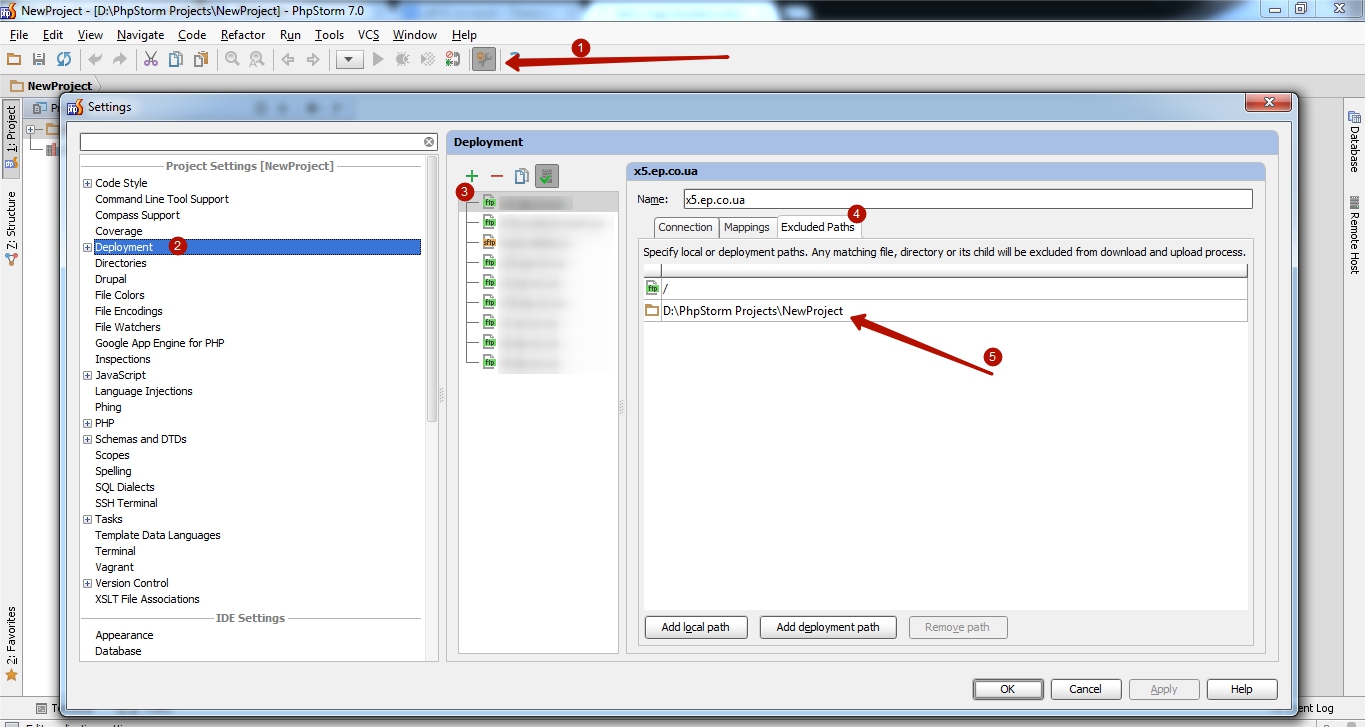Image resolution: width=1365 pixels, height=727 pixels.
Task: Open the Structure tool window tab
Action: click(11, 228)
